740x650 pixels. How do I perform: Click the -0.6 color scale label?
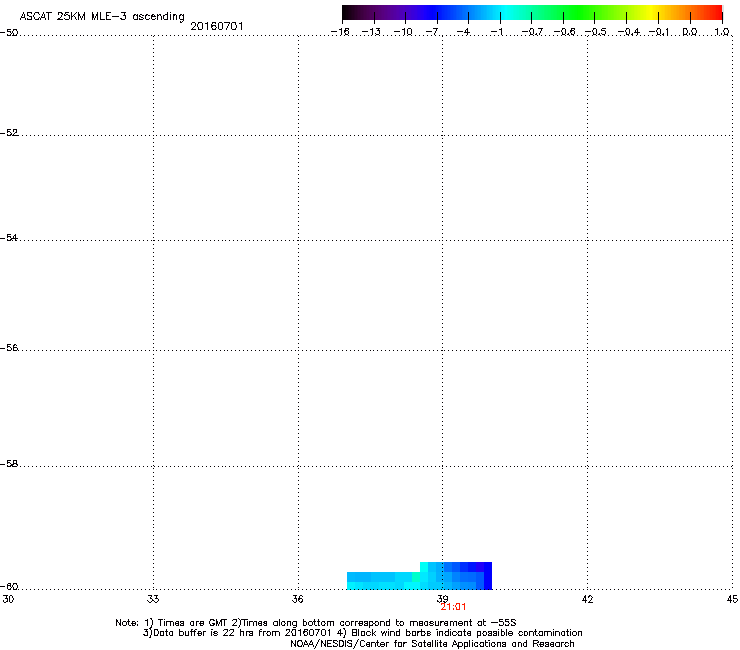click(x=564, y=32)
